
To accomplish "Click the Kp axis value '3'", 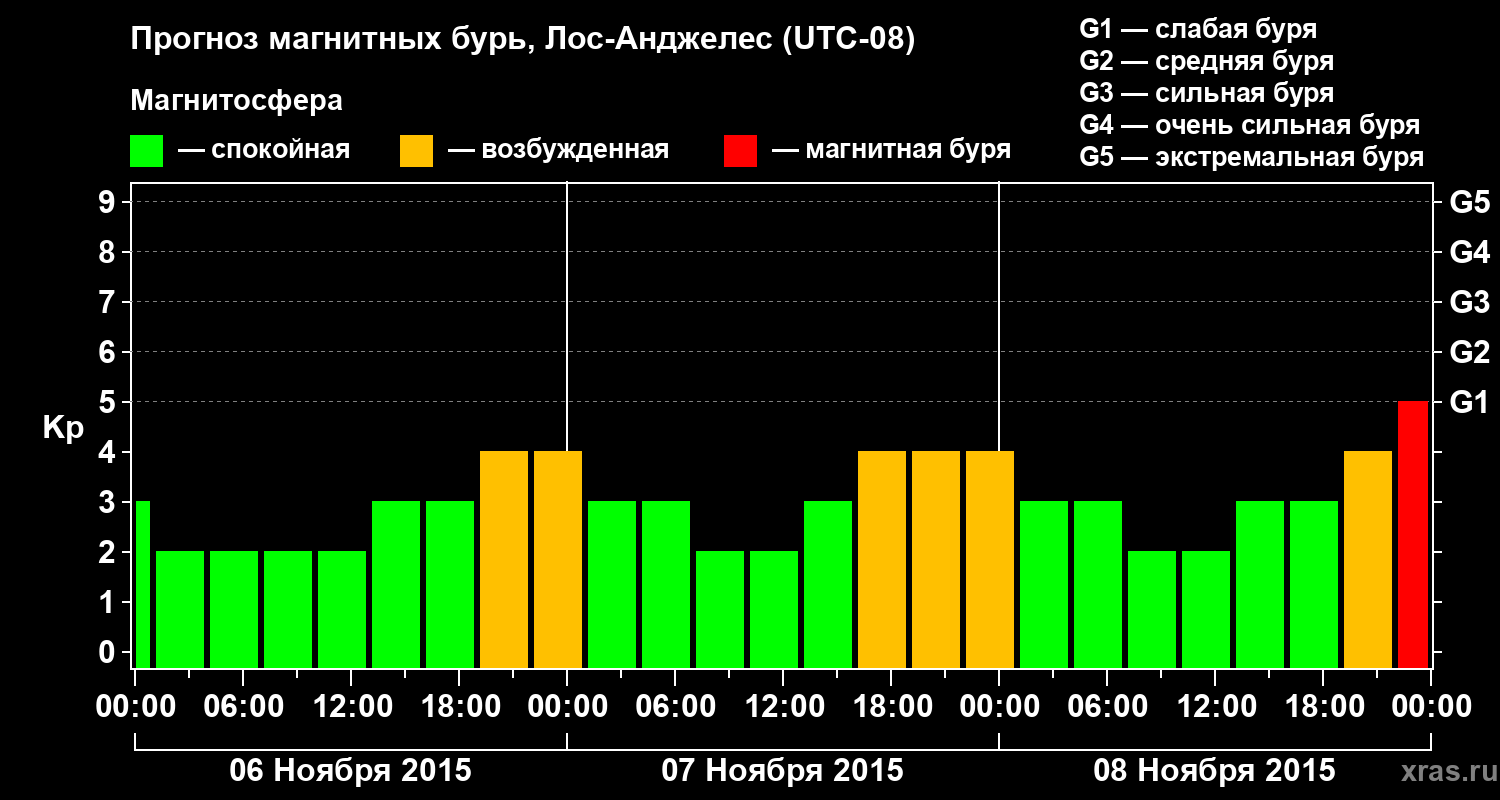I will [x=109, y=503].
